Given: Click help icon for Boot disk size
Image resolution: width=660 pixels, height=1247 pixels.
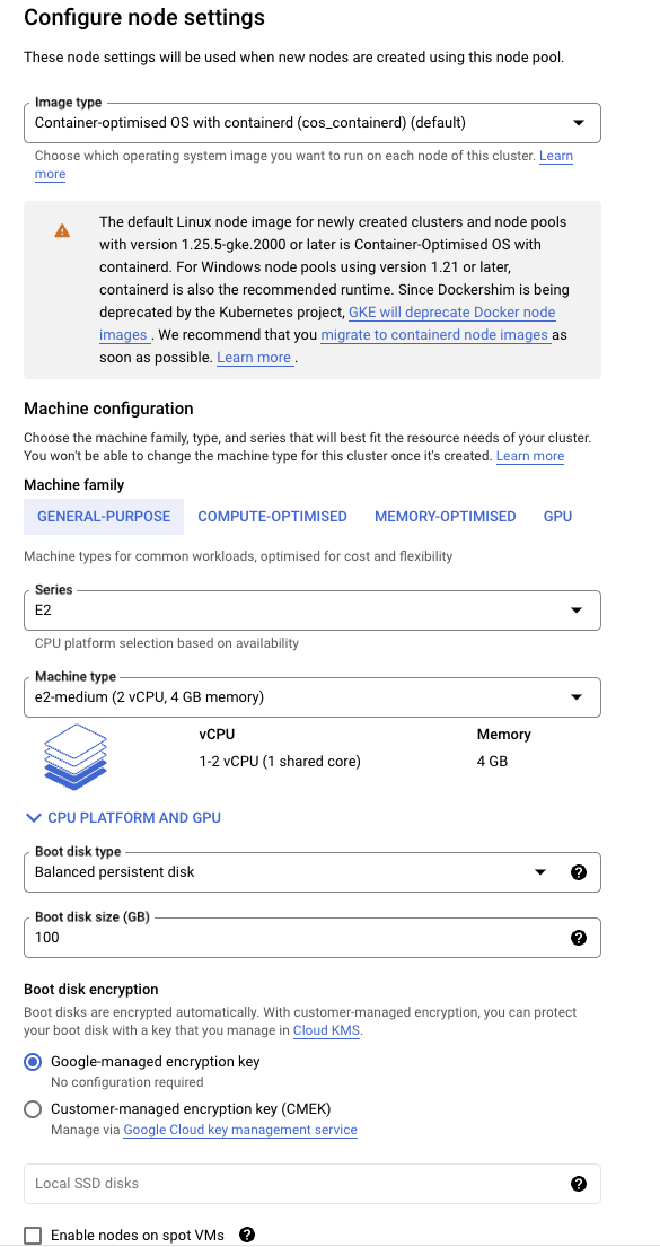Looking at the screenshot, I should (x=578, y=937).
